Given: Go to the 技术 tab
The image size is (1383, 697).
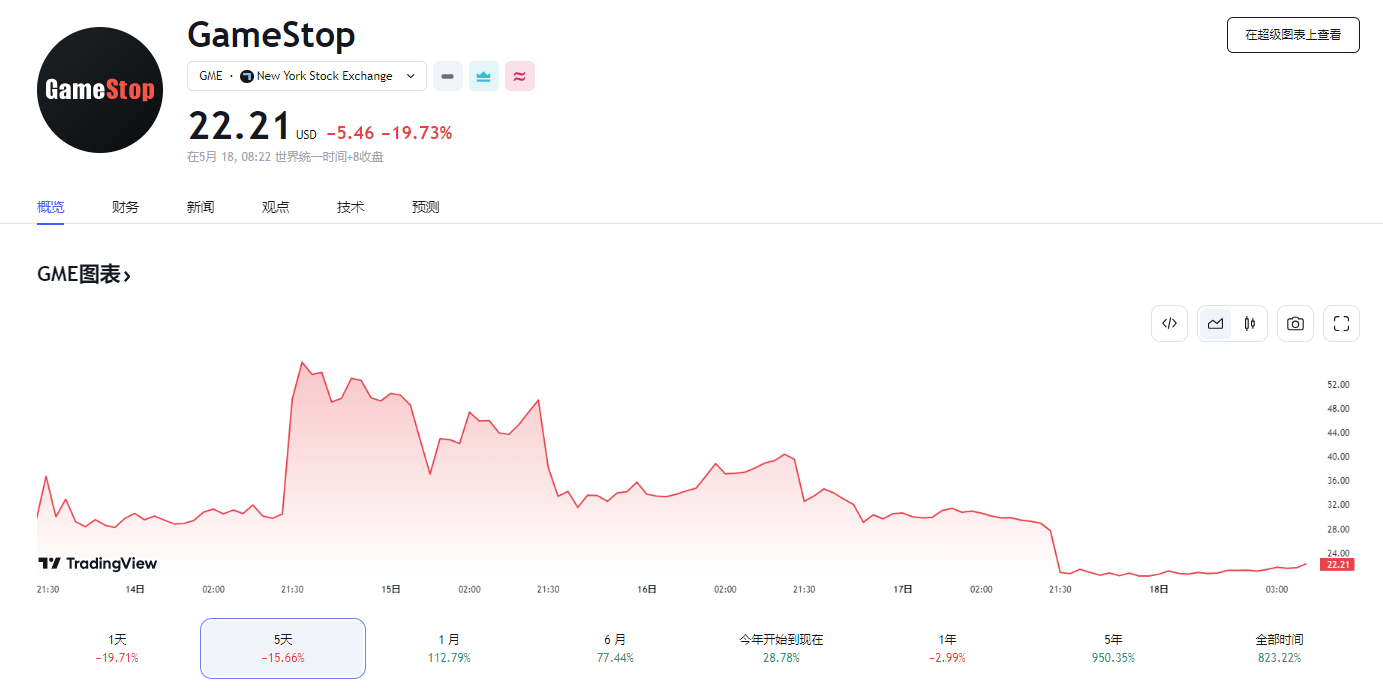Looking at the screenshot, I should point(350,207).
